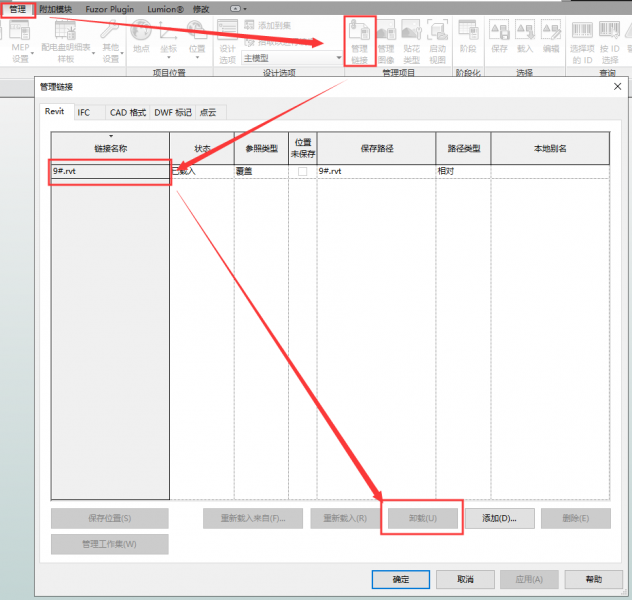Screen dimensions: 632x600
Task: Close the 管理链接 dialog
Action: click(x=617, y=87)
